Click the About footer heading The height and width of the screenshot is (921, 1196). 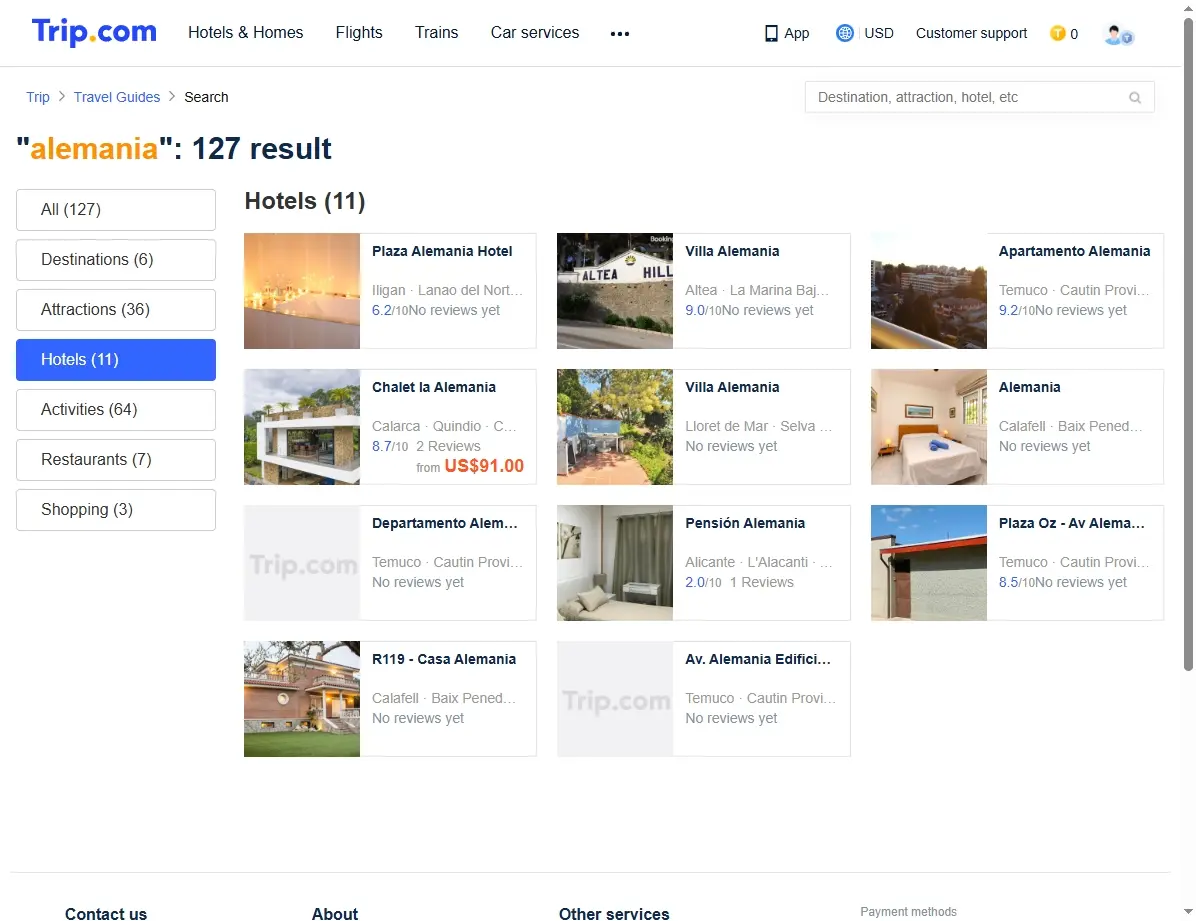335,913
